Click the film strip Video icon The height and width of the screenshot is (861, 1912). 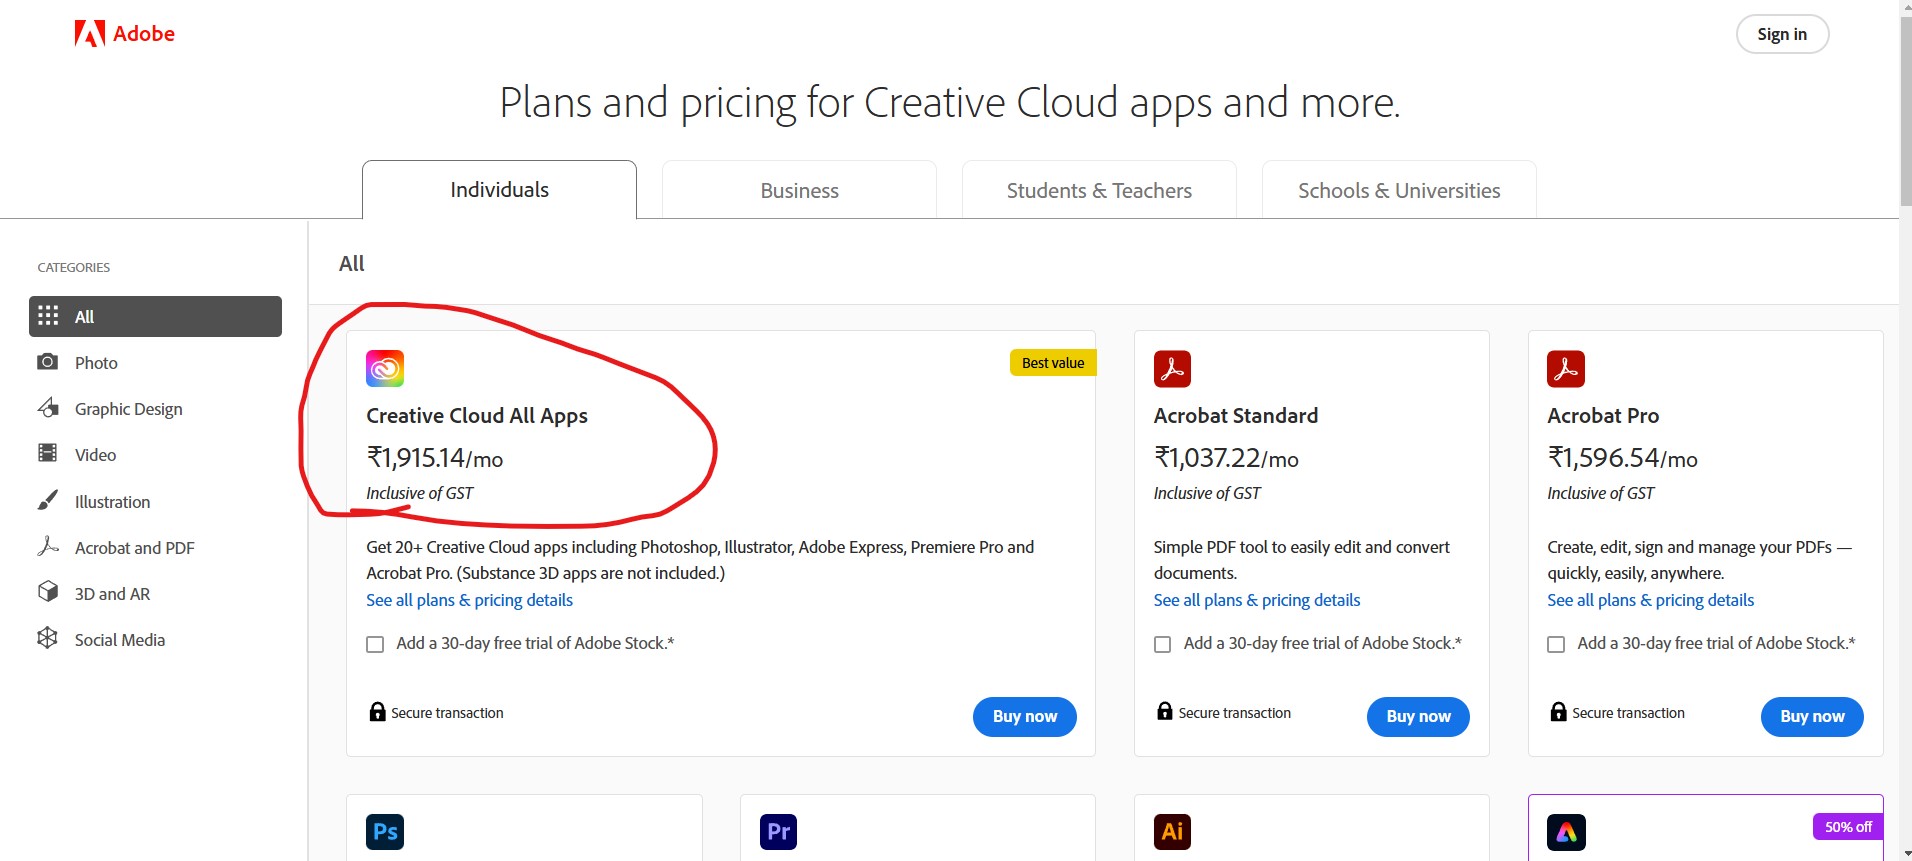(47, 453)
